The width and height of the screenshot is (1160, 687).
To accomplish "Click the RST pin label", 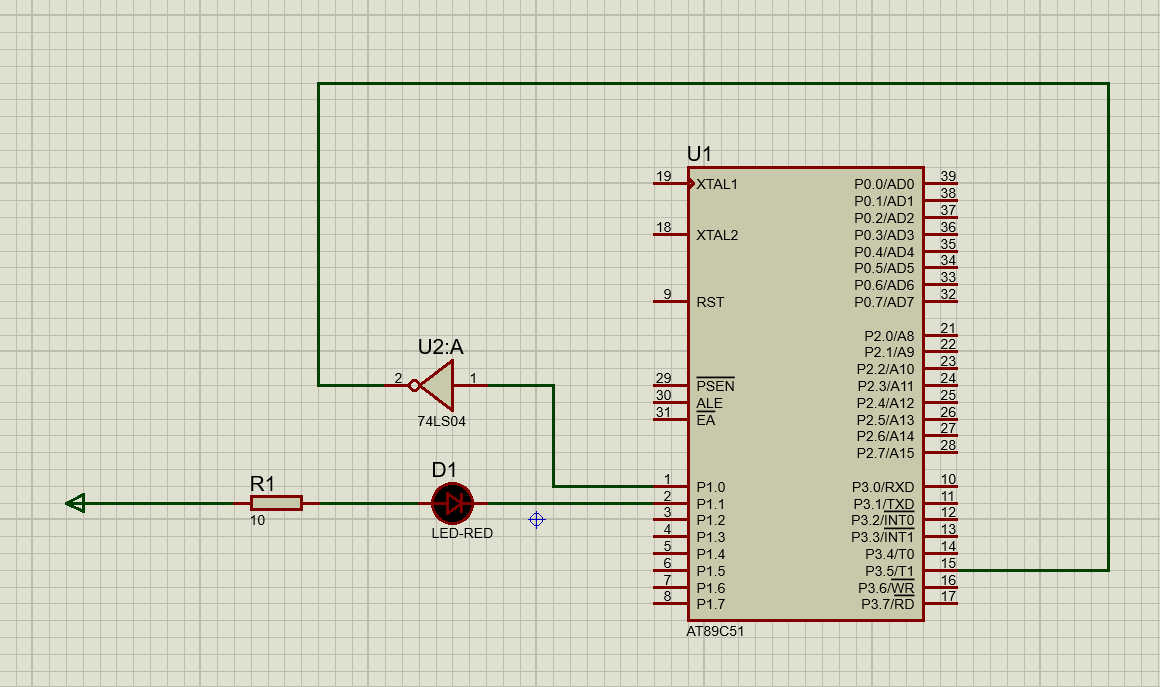I will coord(710,302).
